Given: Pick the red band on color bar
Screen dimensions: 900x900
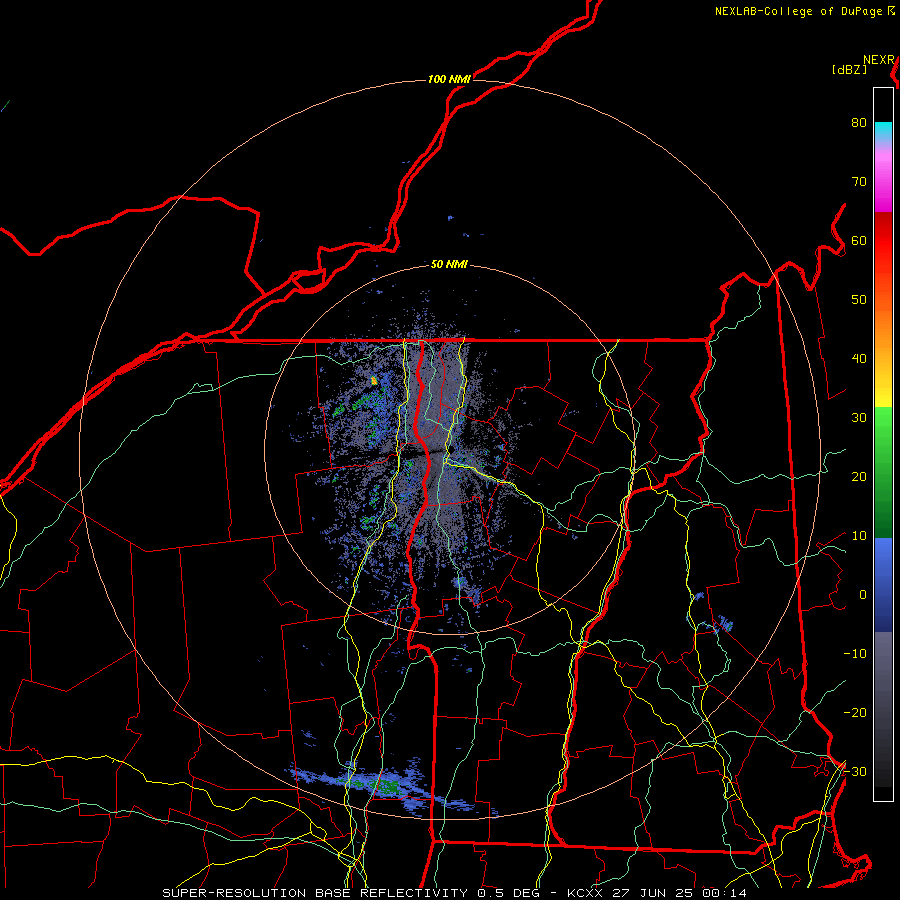Looking at the screenshot, I should [883, 241].
